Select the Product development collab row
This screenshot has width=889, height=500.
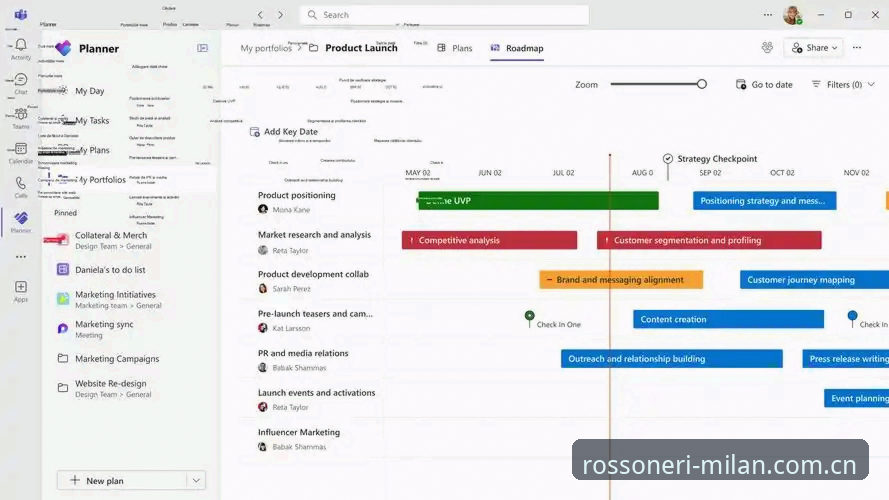[x=313, y=274]
